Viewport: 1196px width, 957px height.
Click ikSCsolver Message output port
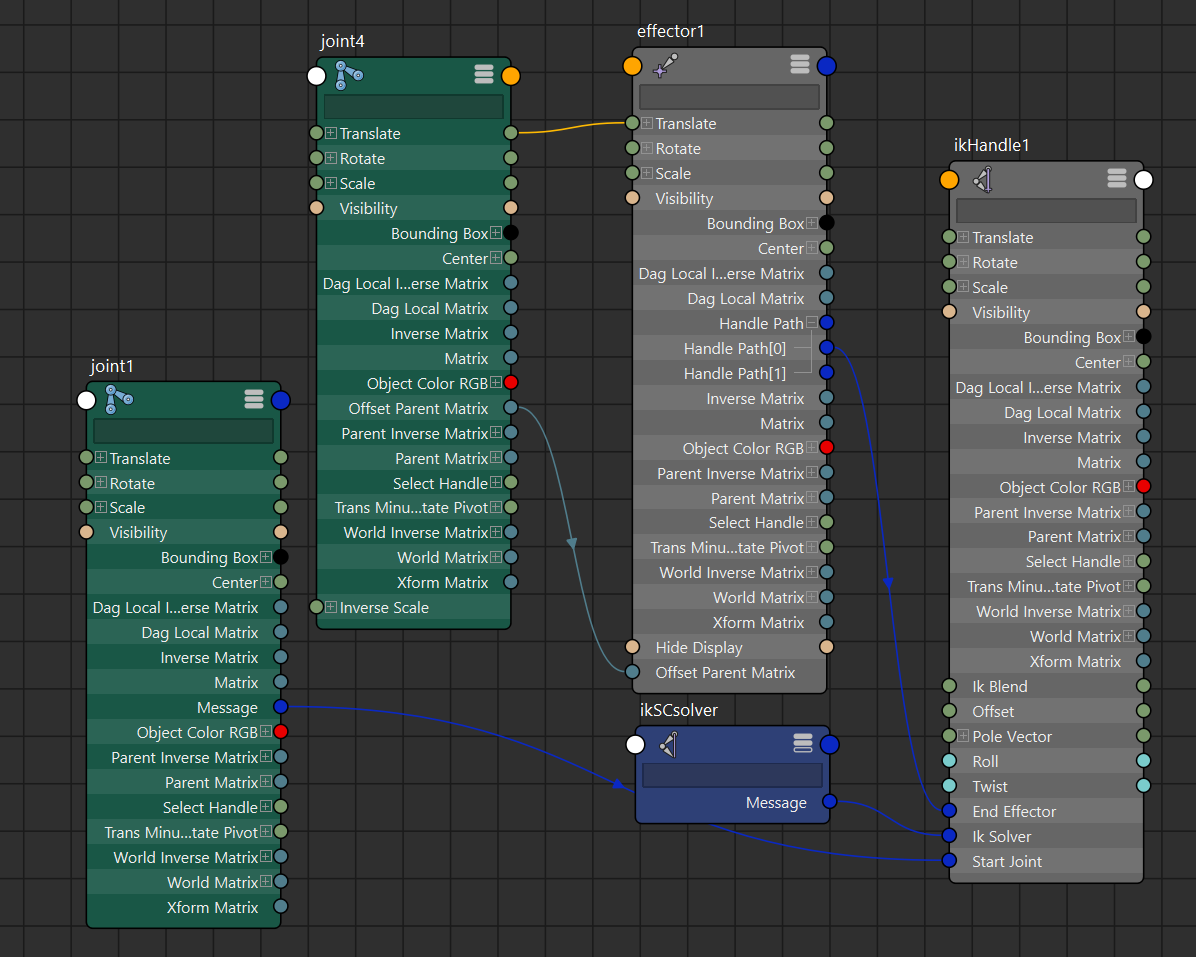[828, 802]
